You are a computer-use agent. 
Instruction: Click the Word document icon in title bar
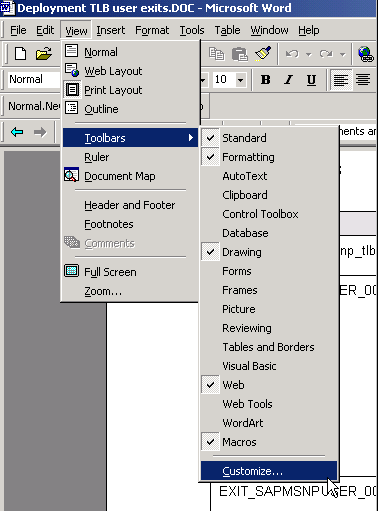coord(7,8)
